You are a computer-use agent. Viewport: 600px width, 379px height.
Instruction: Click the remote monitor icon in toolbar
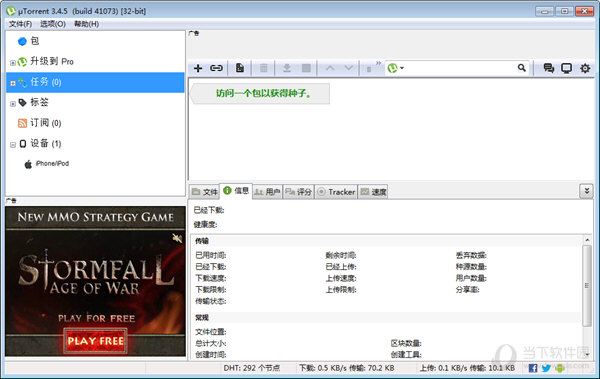[x=566, y=68]
